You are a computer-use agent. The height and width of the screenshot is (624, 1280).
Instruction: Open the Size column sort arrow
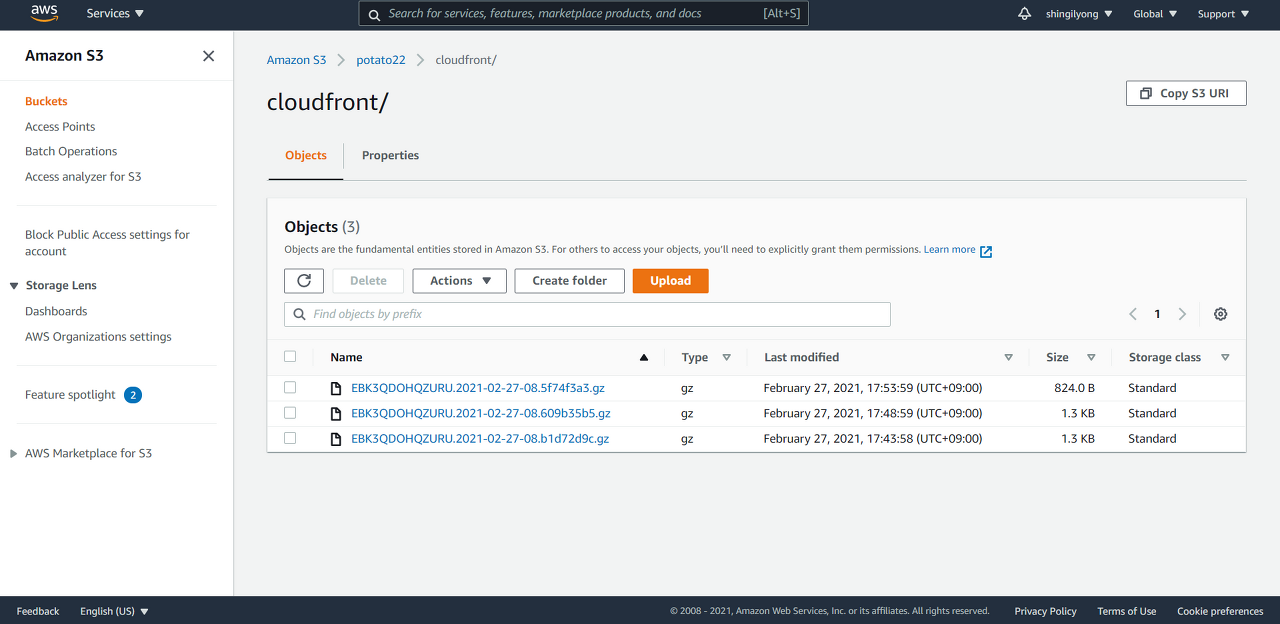pyautogui.click(x=1091, y=357)
